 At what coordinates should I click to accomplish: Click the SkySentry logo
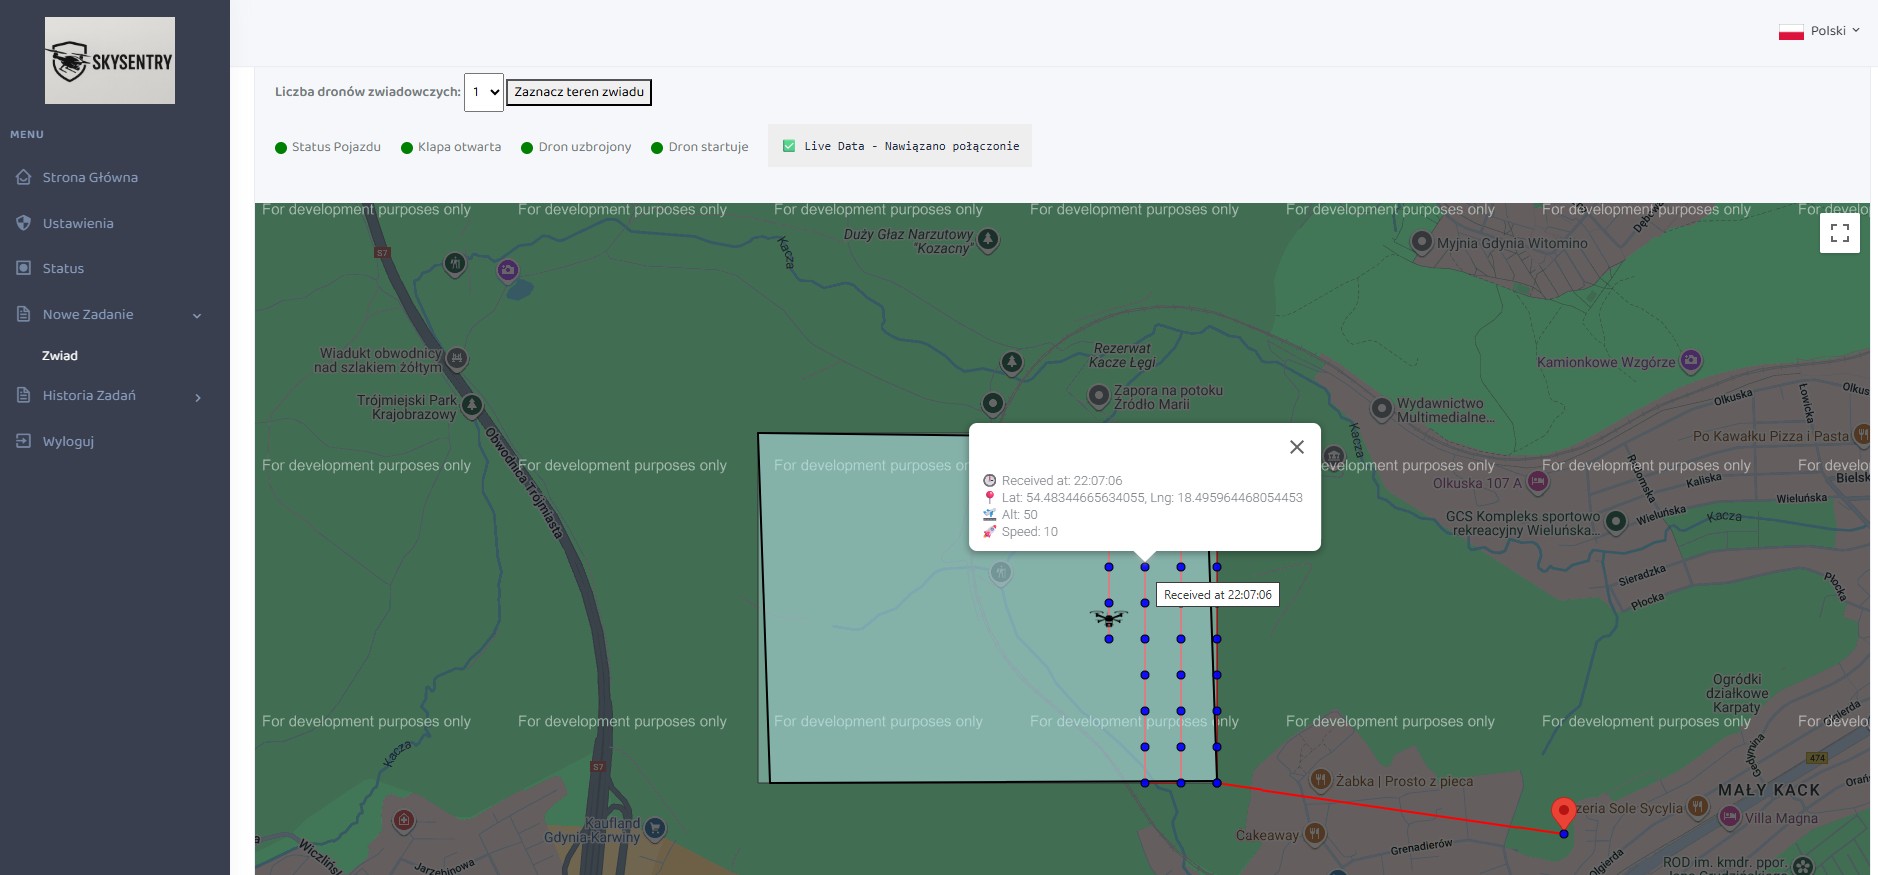click(x=110, y=61)
